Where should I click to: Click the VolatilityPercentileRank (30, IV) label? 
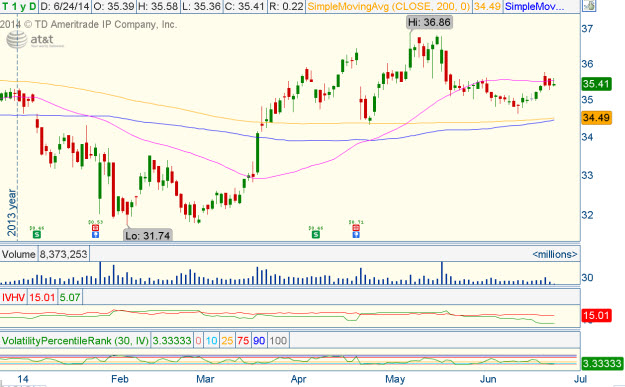click(75, 341)
